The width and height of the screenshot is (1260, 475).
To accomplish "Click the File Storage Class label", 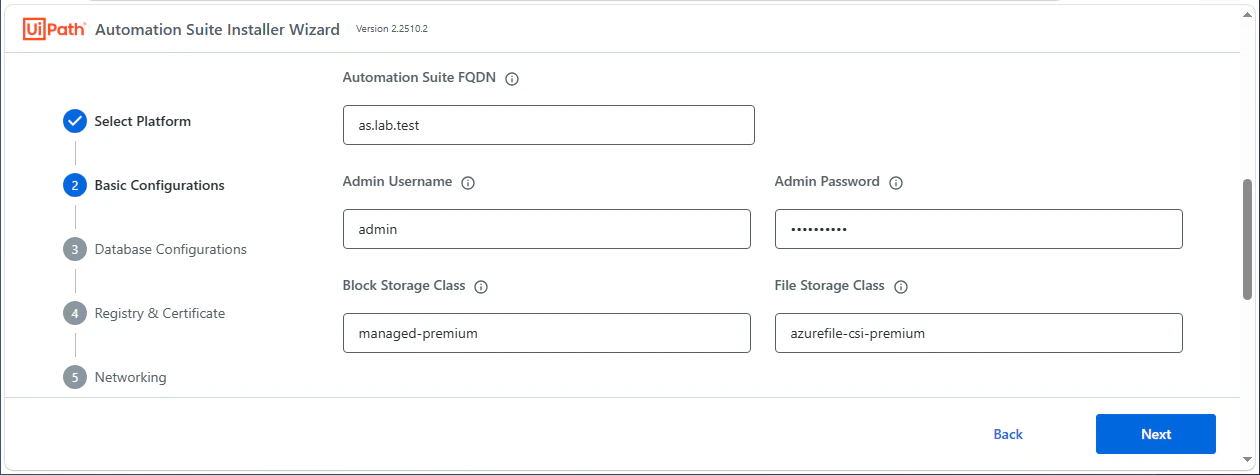I will pyautogui.click(x=830, y=285).
